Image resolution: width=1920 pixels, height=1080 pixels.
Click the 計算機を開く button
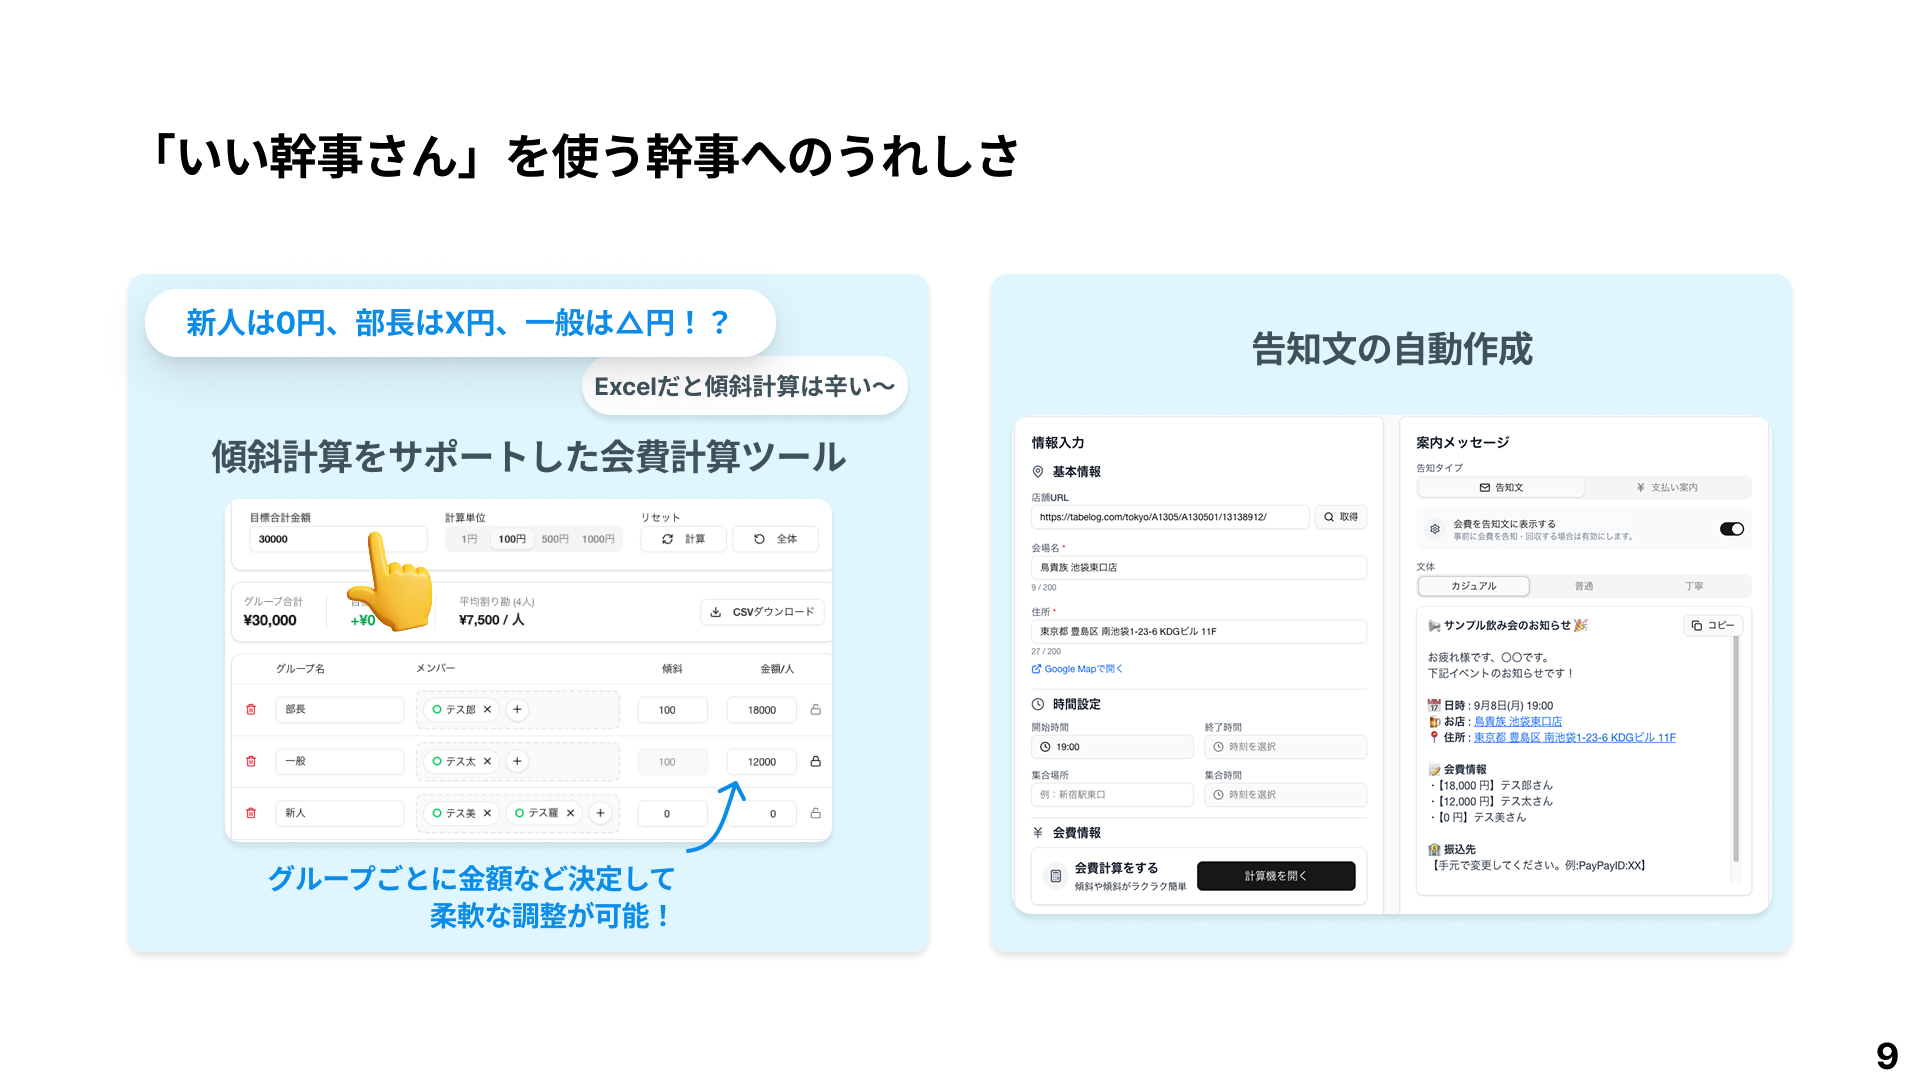tap(1275, 876)
